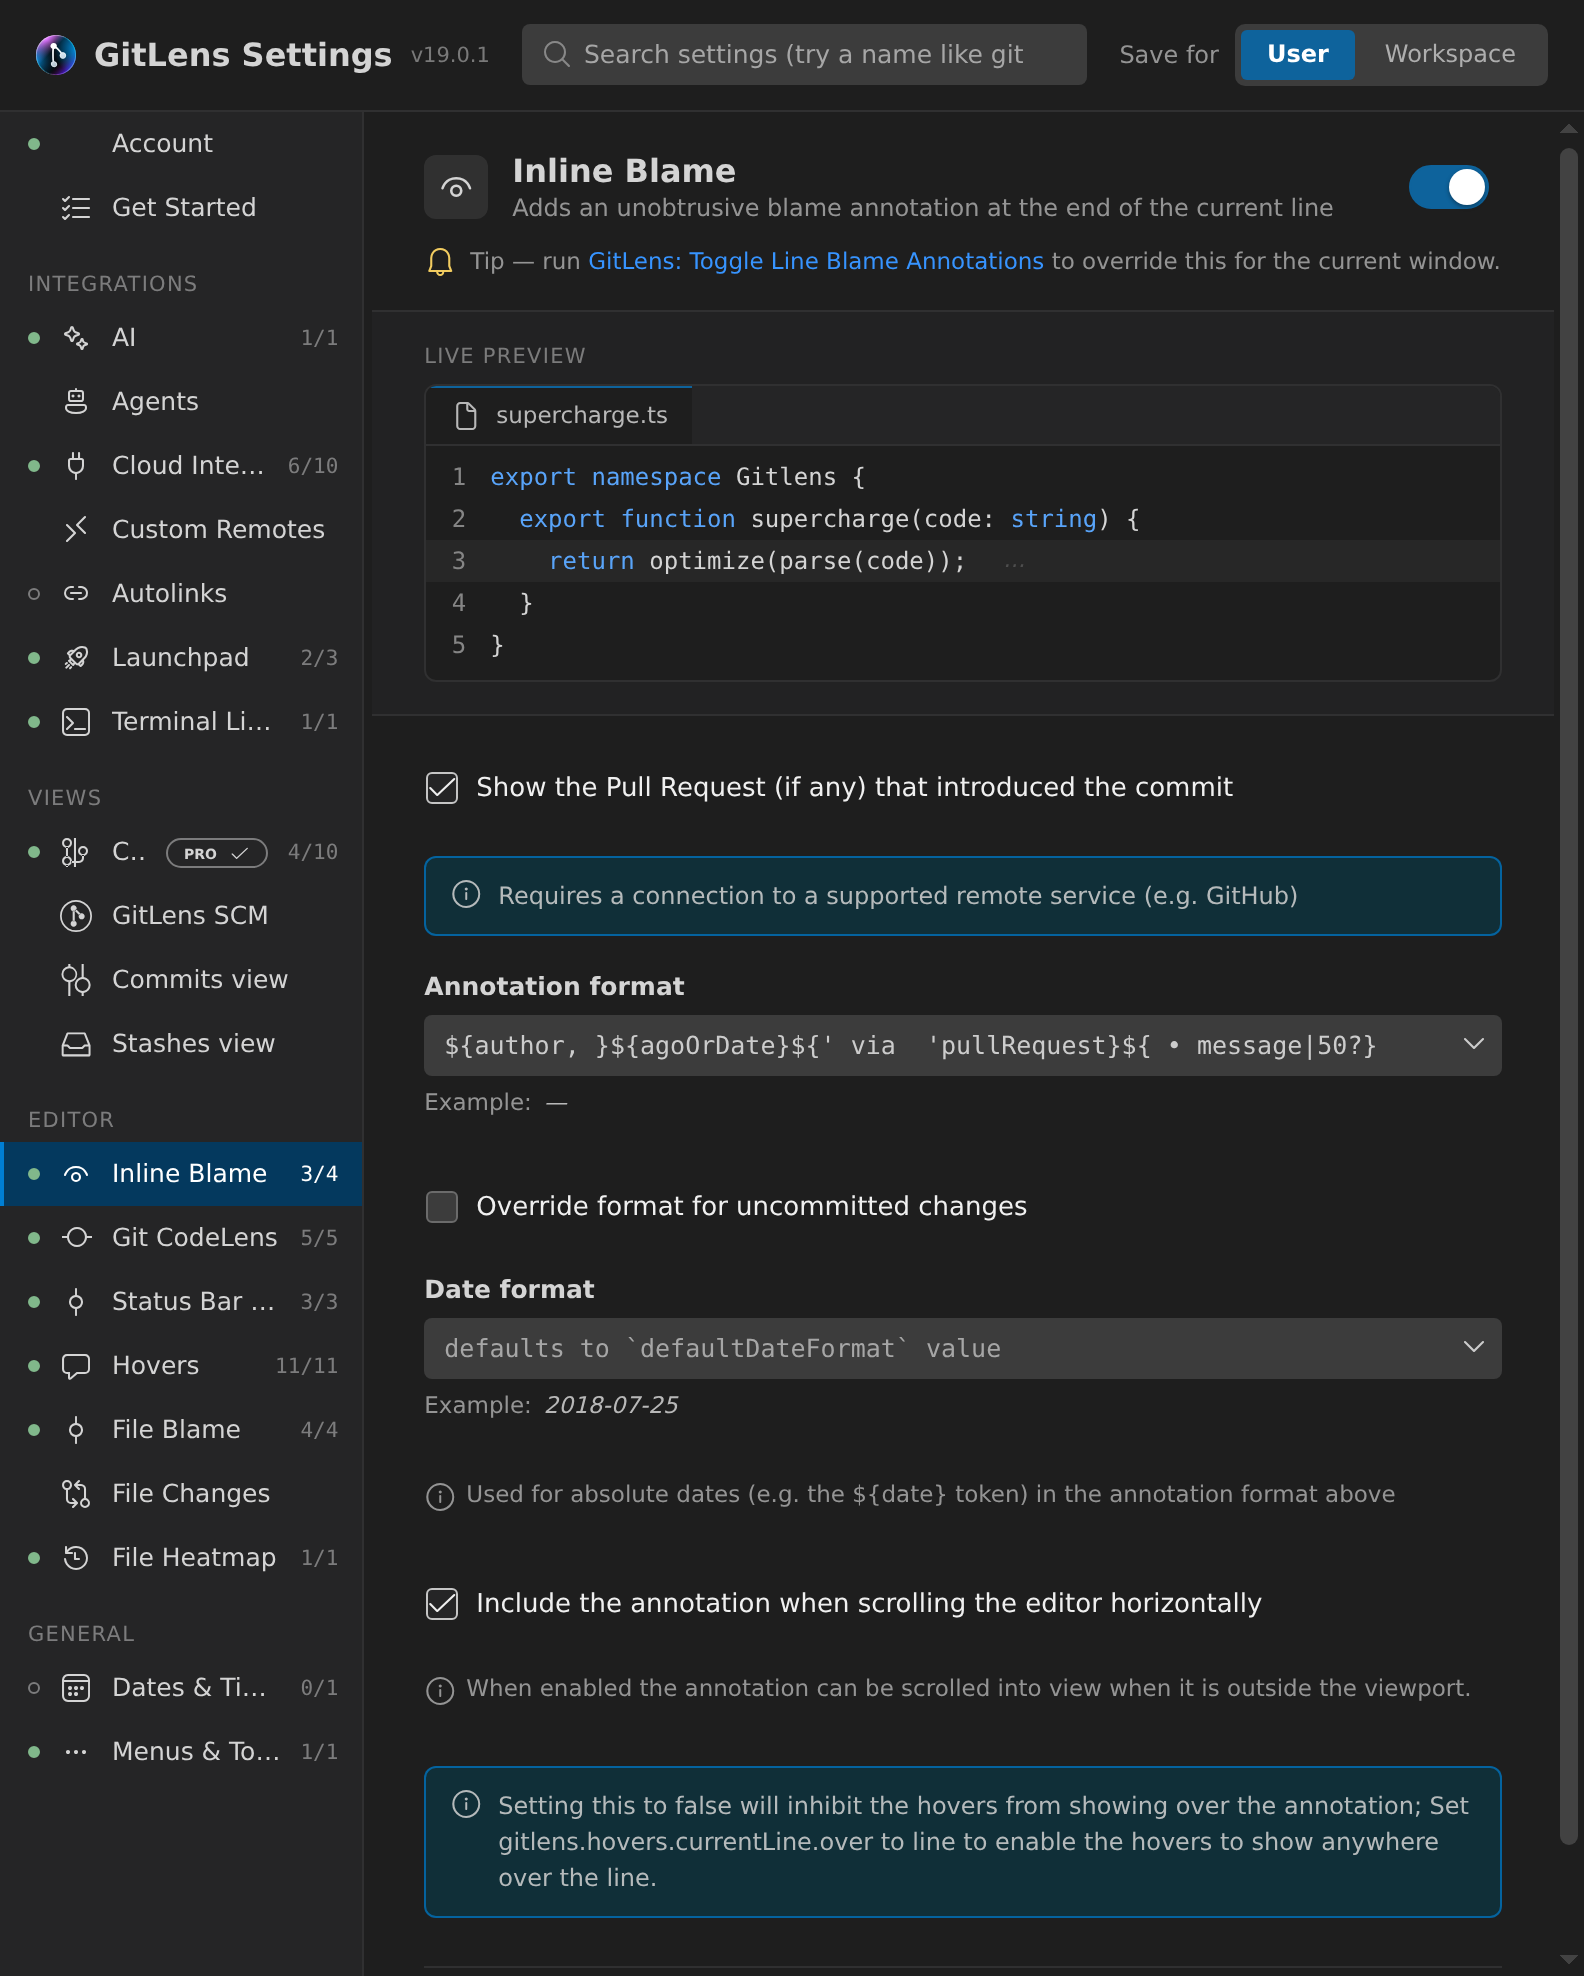This screenshot has height=1976, width=1584.
Task: Click the AI sparkle icon
Action: tap(76, 338)
